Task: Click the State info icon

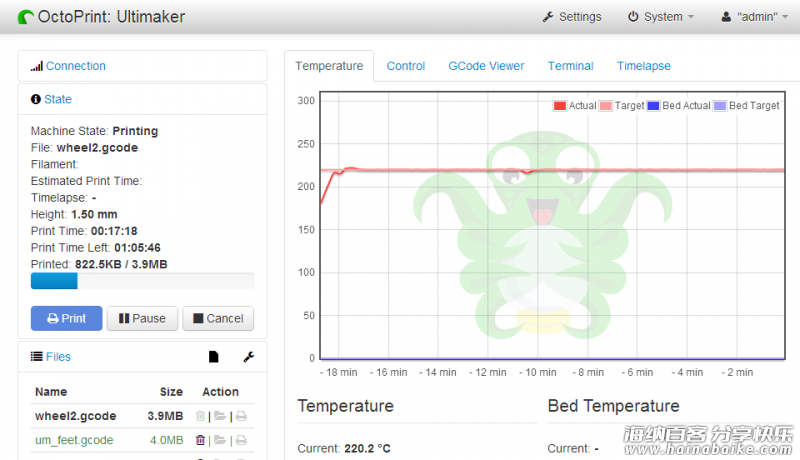Action: 36,99
